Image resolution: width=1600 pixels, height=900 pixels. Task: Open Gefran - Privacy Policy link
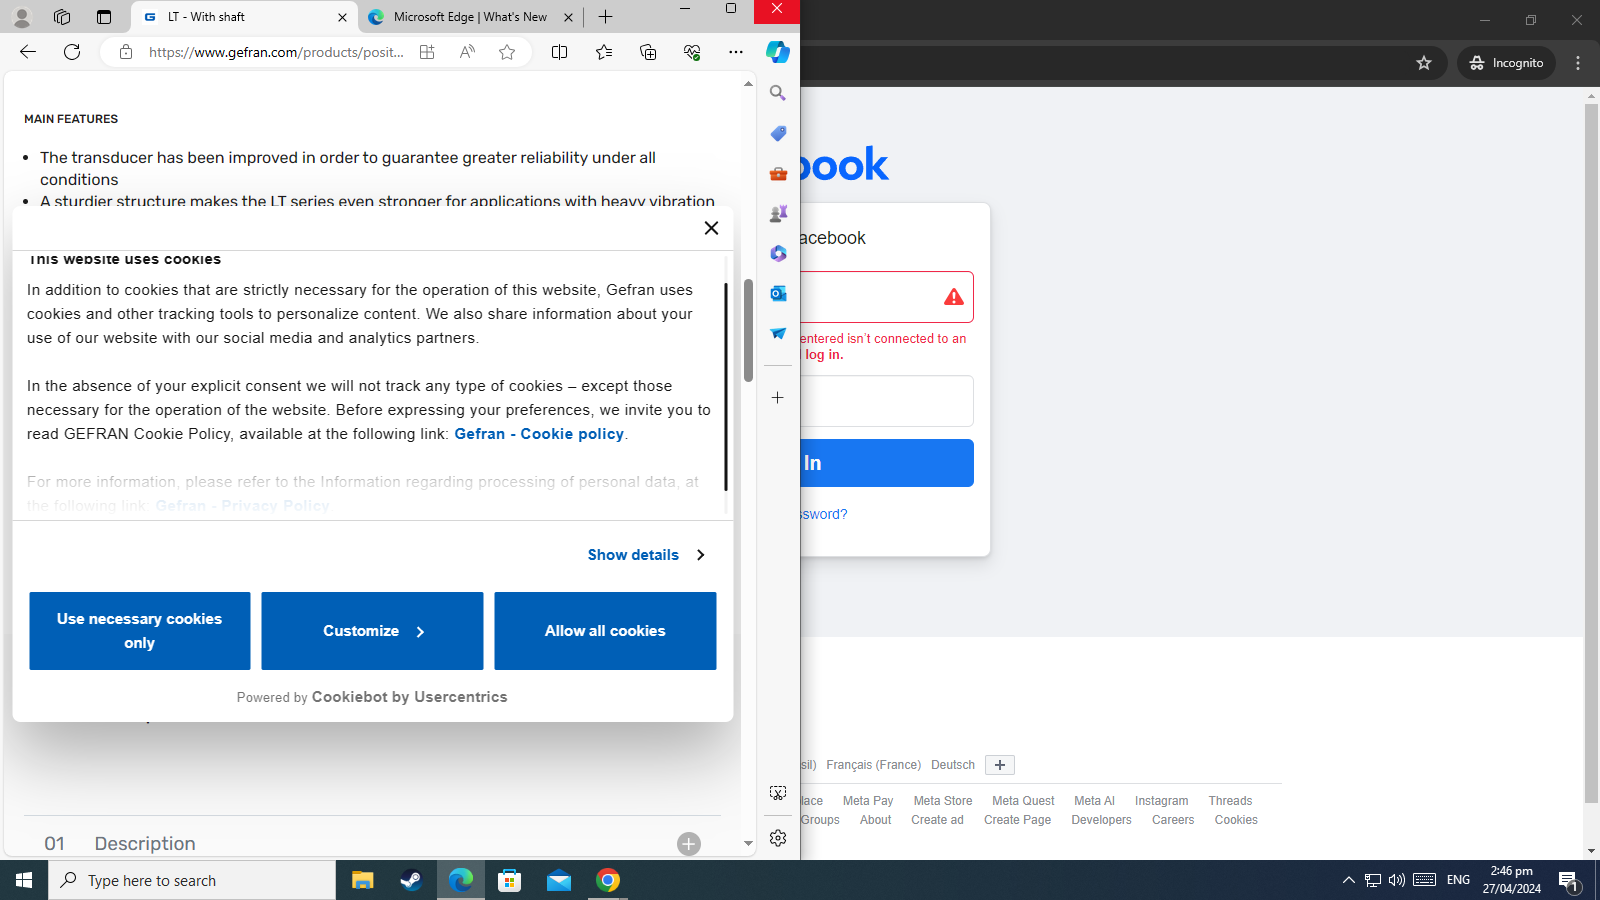pyautogui.click(x=242, y=506)
